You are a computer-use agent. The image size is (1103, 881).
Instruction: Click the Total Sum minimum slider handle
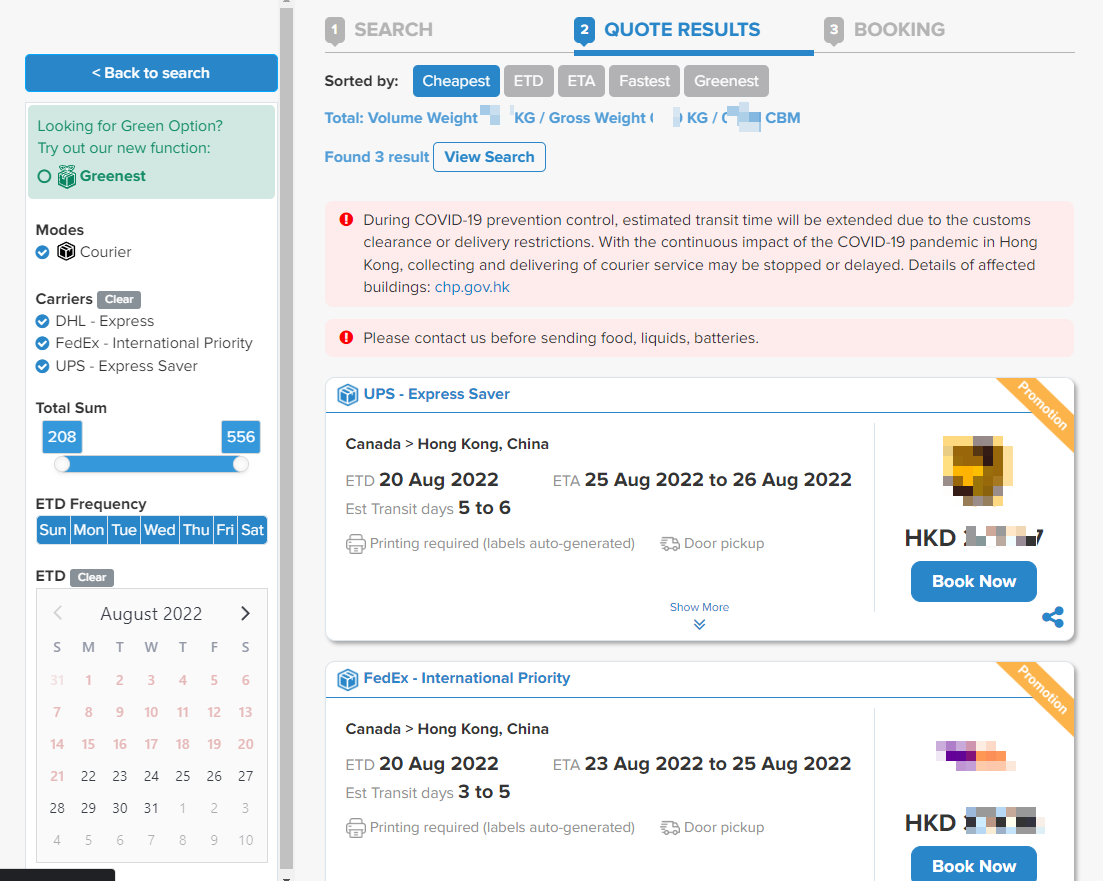click(x=63, y=464)
